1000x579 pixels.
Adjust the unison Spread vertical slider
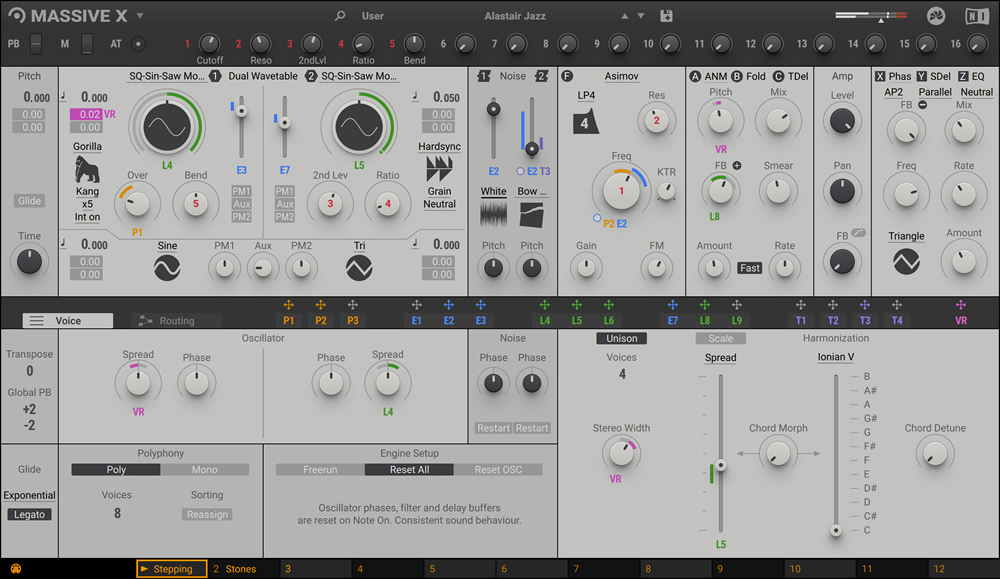point(721,465)
